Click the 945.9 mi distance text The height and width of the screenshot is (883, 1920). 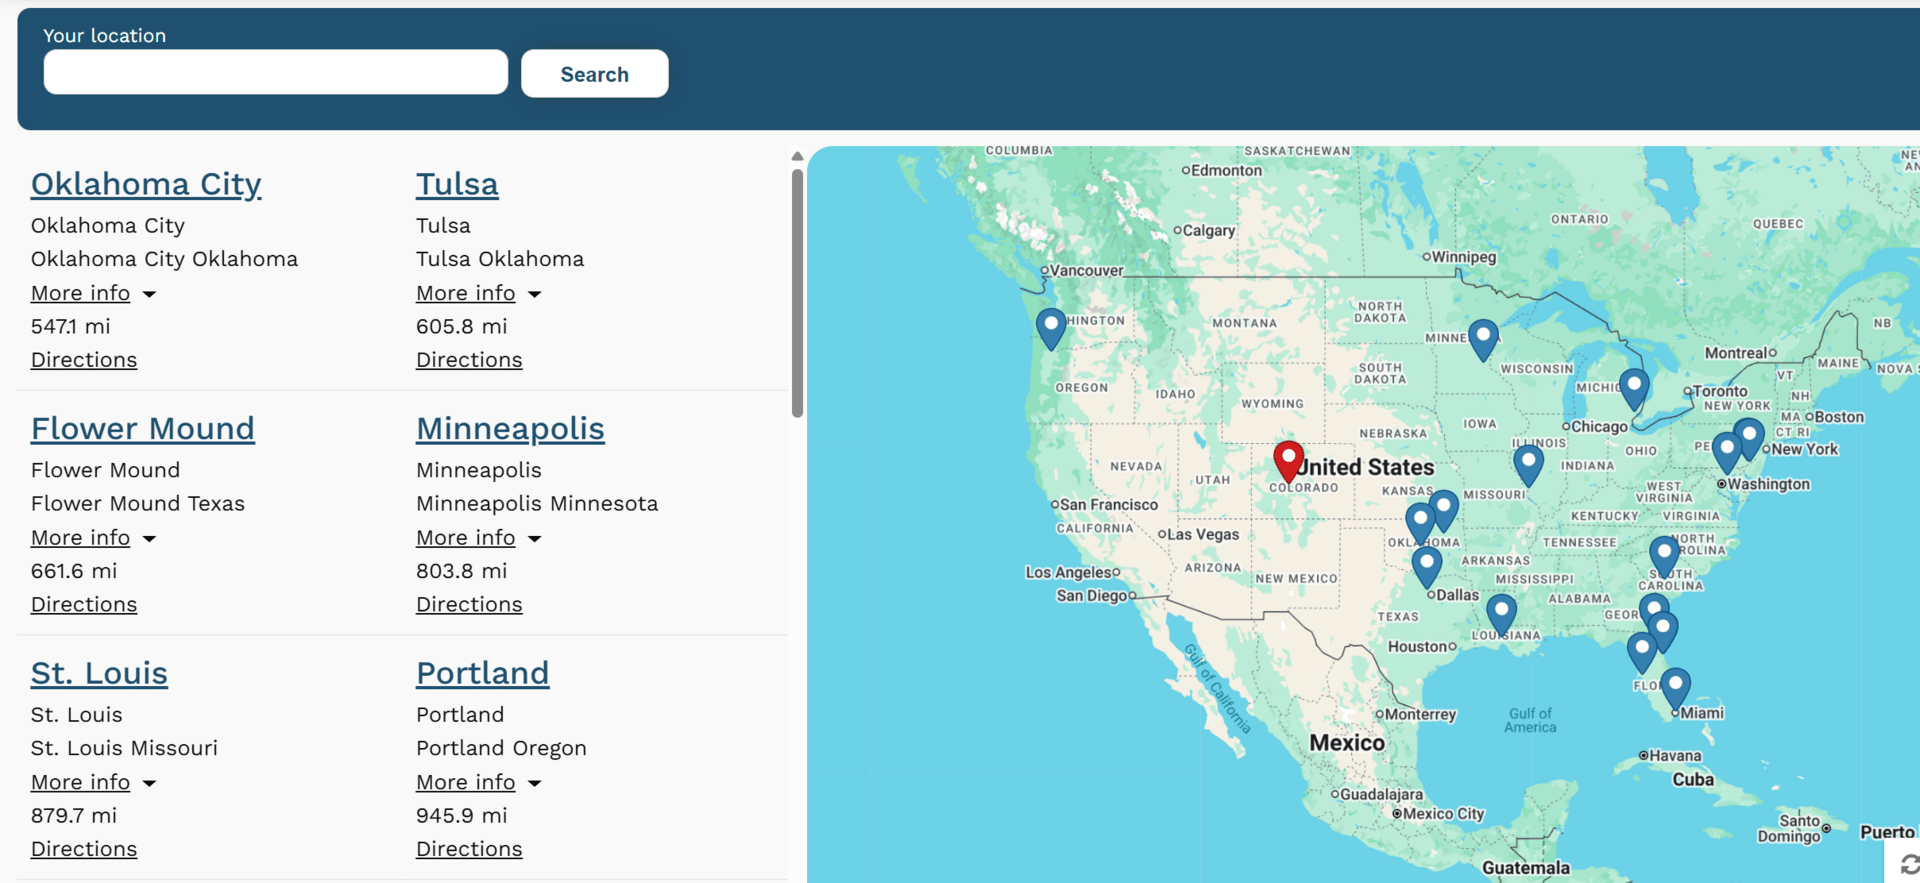coord(462,815)
